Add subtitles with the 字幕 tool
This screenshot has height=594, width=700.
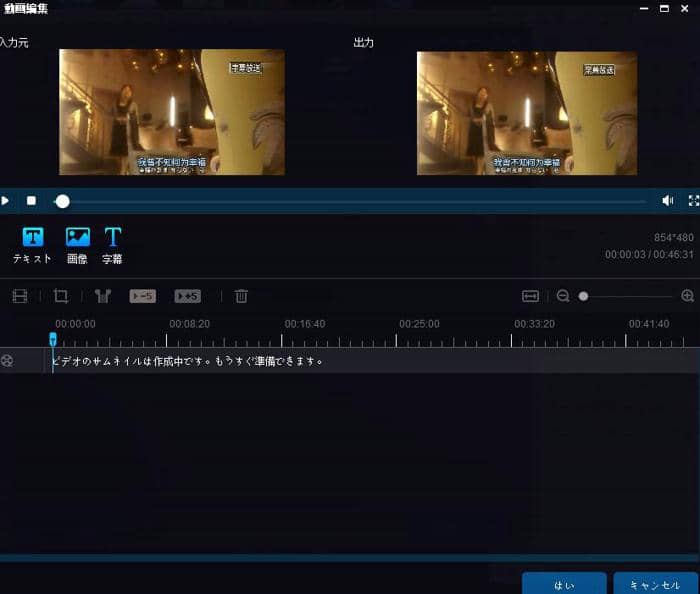pyautogui.click(x=112, y=245)
